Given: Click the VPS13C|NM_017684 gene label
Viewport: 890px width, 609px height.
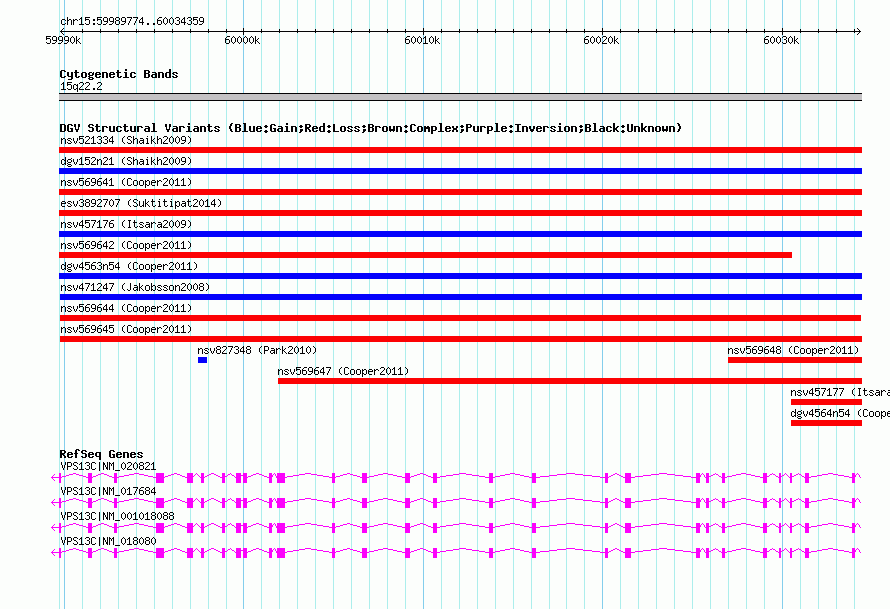Looking at the screenshot, I should [108, 491].
